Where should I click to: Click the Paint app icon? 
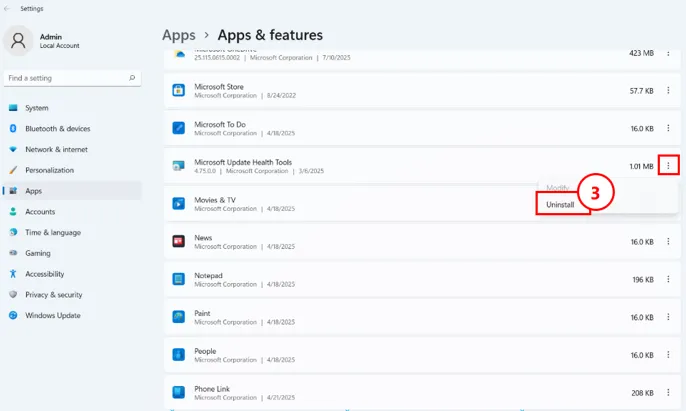(178, 317)
